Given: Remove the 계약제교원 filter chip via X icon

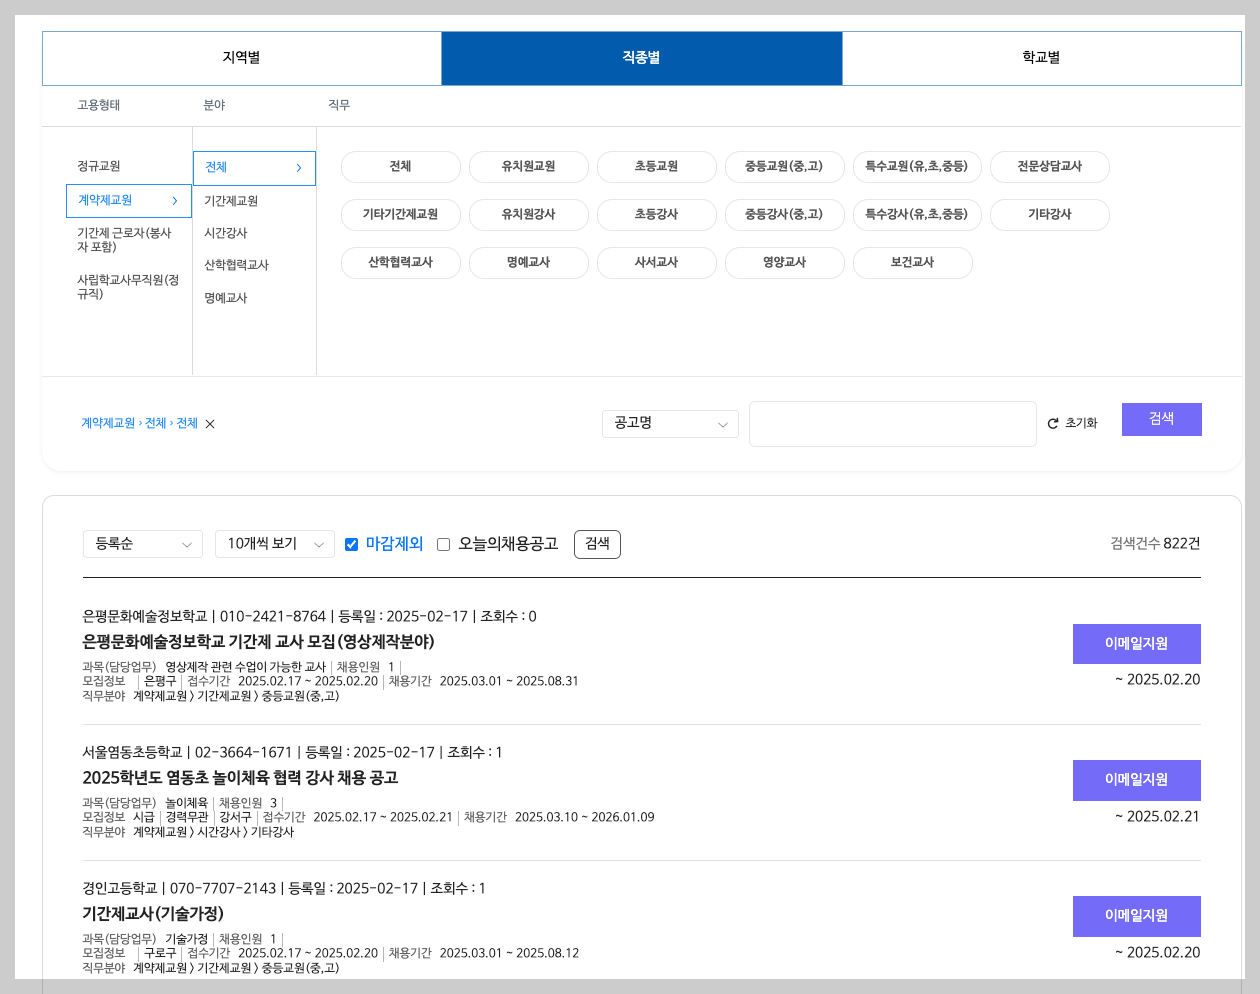Looking at the screenshot, I should point(209,424).
